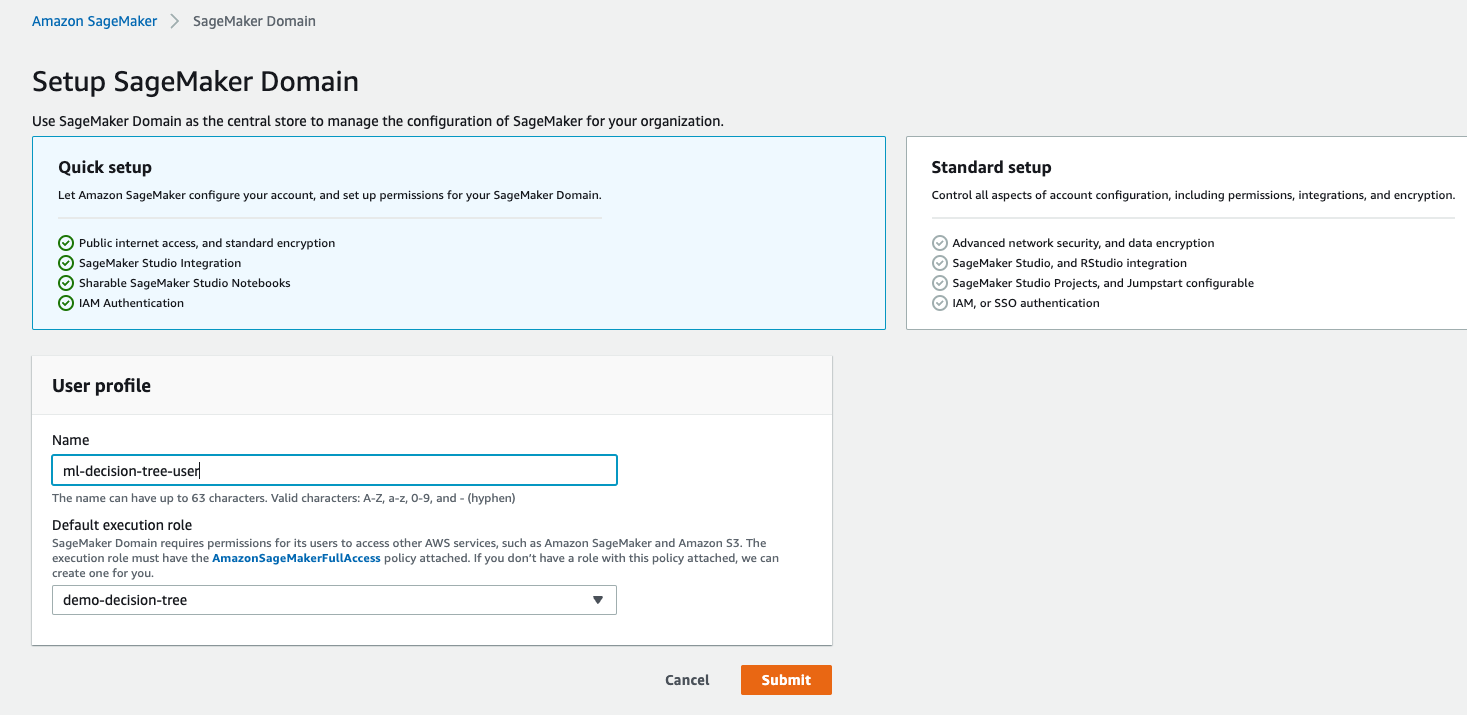
Task: Click the Setup SageMaker Domain page title
Action: 196,81
